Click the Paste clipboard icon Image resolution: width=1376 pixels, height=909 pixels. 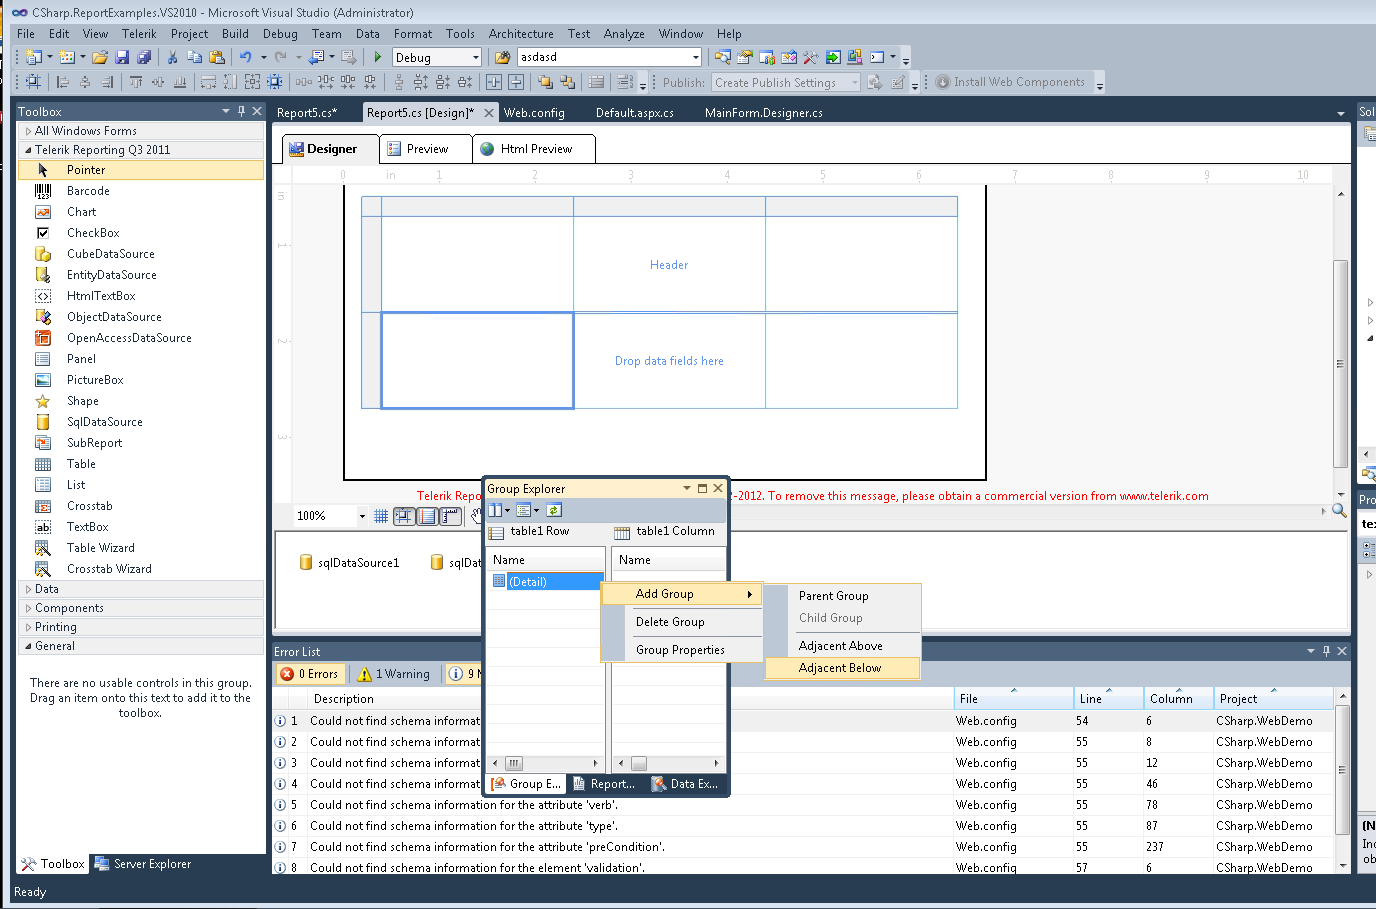click(216, 57)
